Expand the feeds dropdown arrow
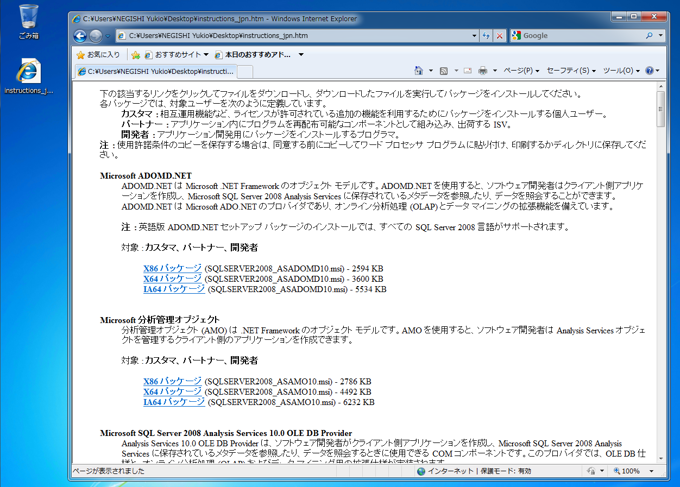The height and width of the screenshot is (487, 680). (x=456, y=70)
